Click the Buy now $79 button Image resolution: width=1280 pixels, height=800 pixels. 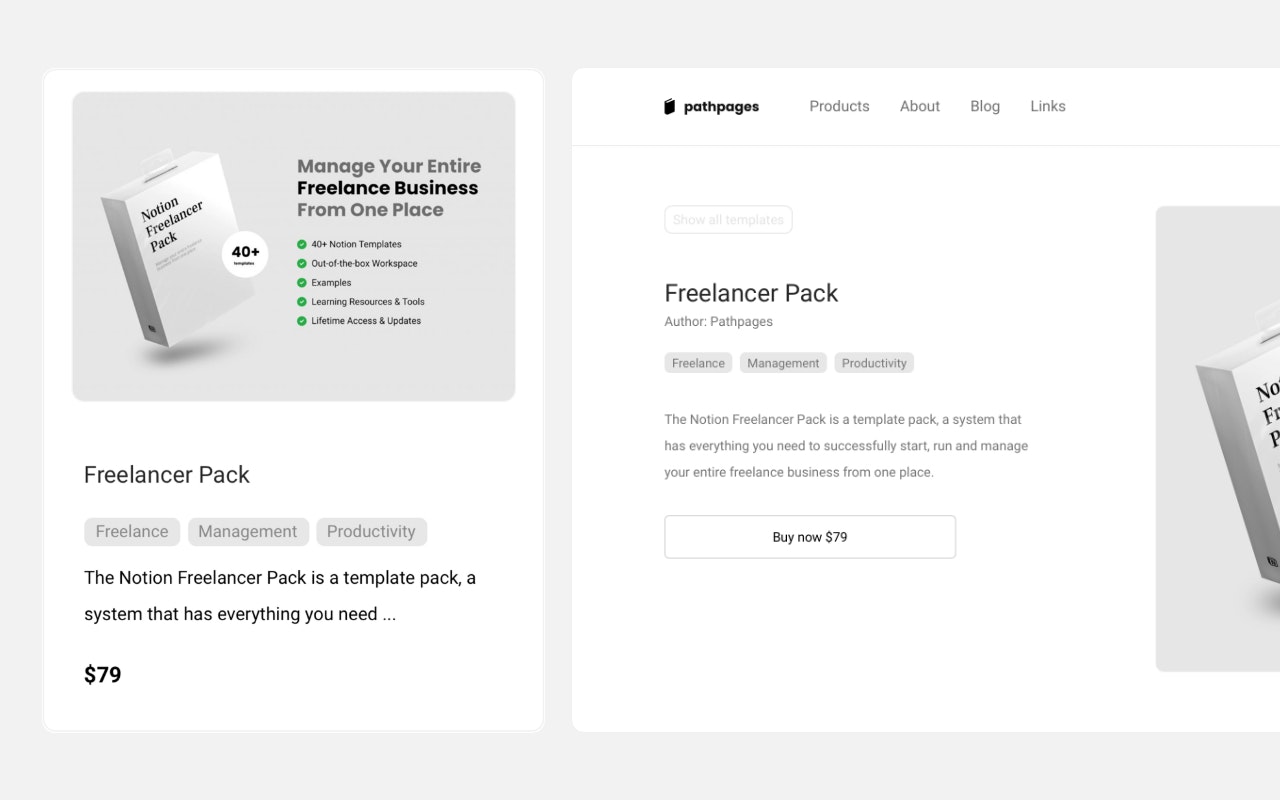(810, 537)
